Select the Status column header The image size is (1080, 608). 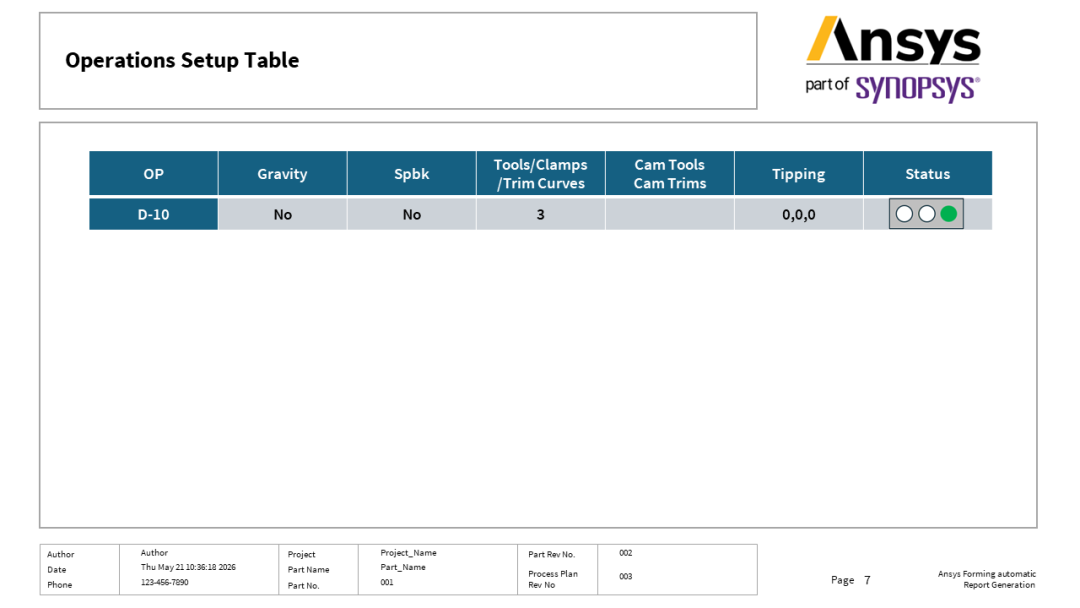tap(928, 174)
